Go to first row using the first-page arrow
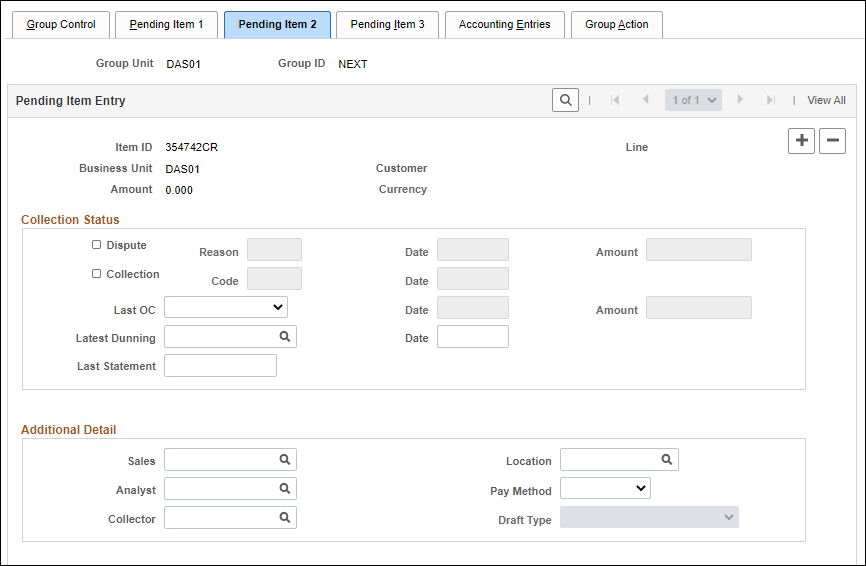Screen dimensions: 866x566 tap(615, 100)
